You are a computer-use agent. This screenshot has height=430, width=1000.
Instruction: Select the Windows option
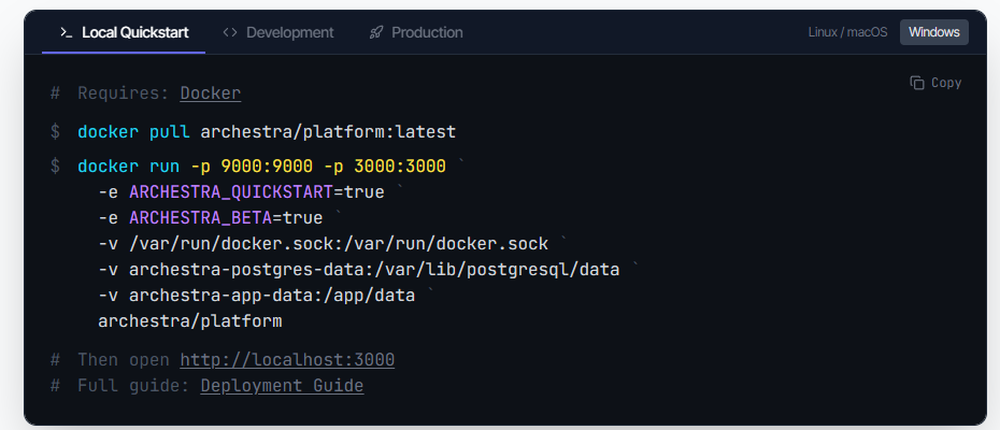[934, 32]
